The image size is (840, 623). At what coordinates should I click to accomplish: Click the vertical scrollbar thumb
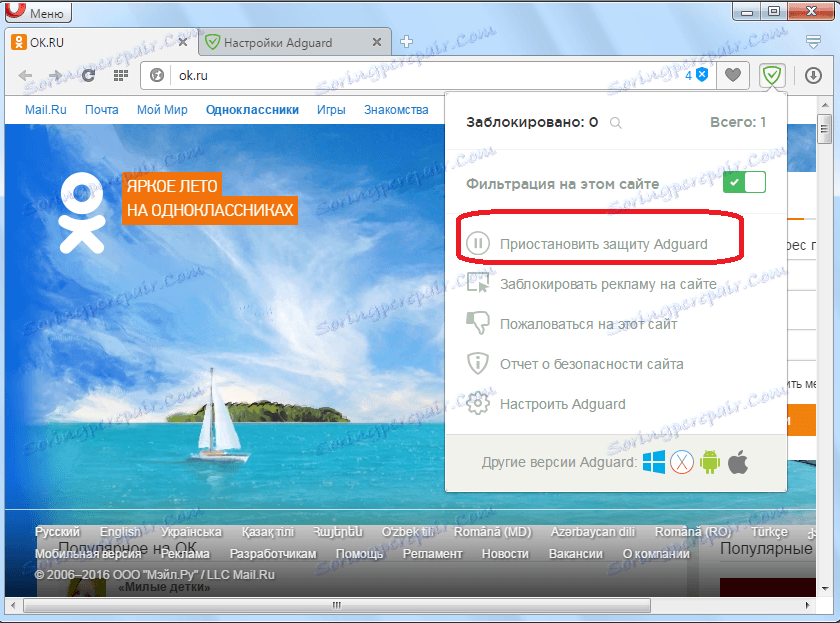[x=825, y=129]
